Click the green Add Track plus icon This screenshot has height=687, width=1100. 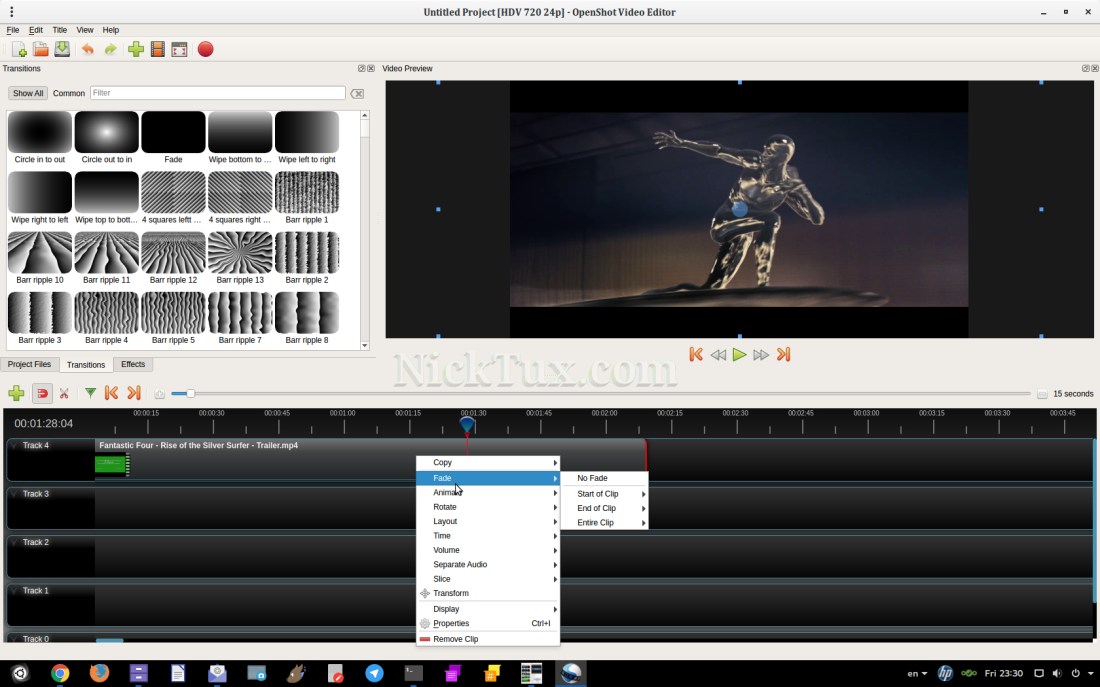point(16,394)
